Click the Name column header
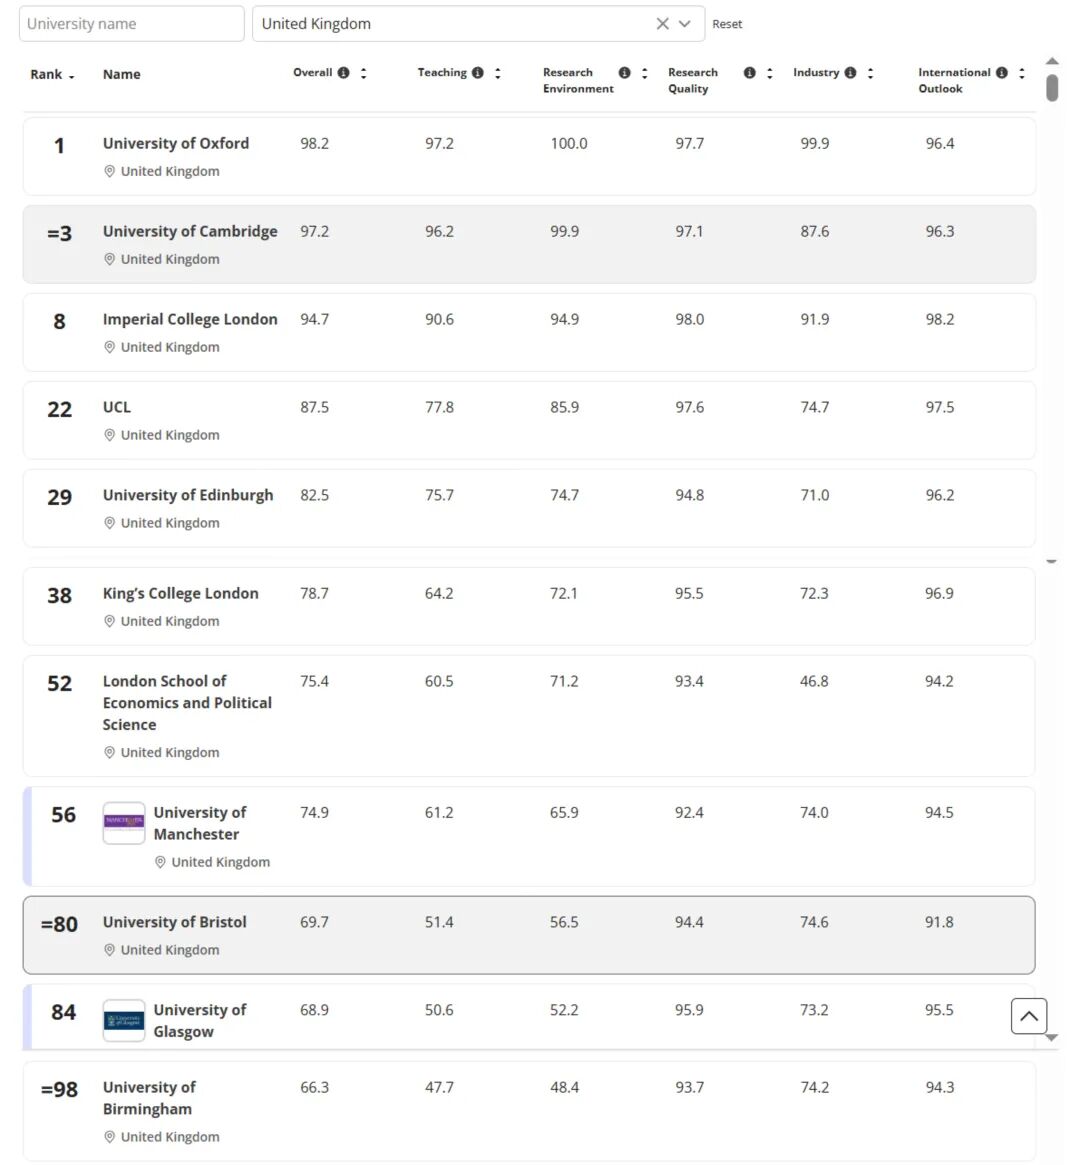Image resolution: width=1080 pixels, height=1165 pixels. (122, 75)
